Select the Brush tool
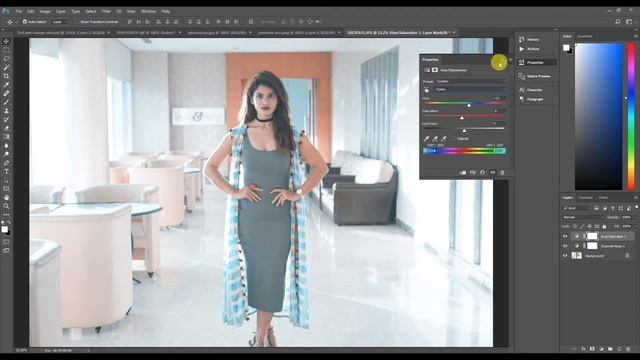 [x=6, y=102]
